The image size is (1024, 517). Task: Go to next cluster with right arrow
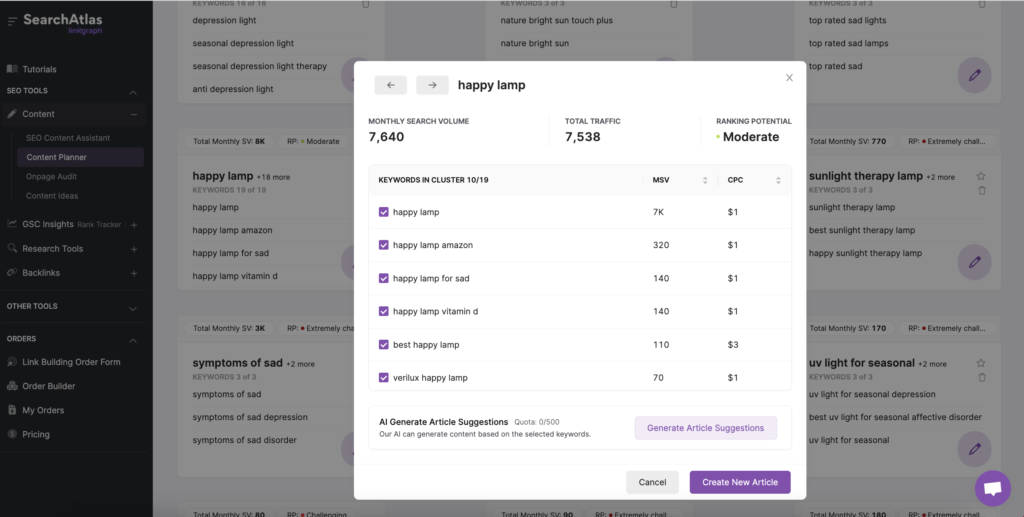pos(432,85)
